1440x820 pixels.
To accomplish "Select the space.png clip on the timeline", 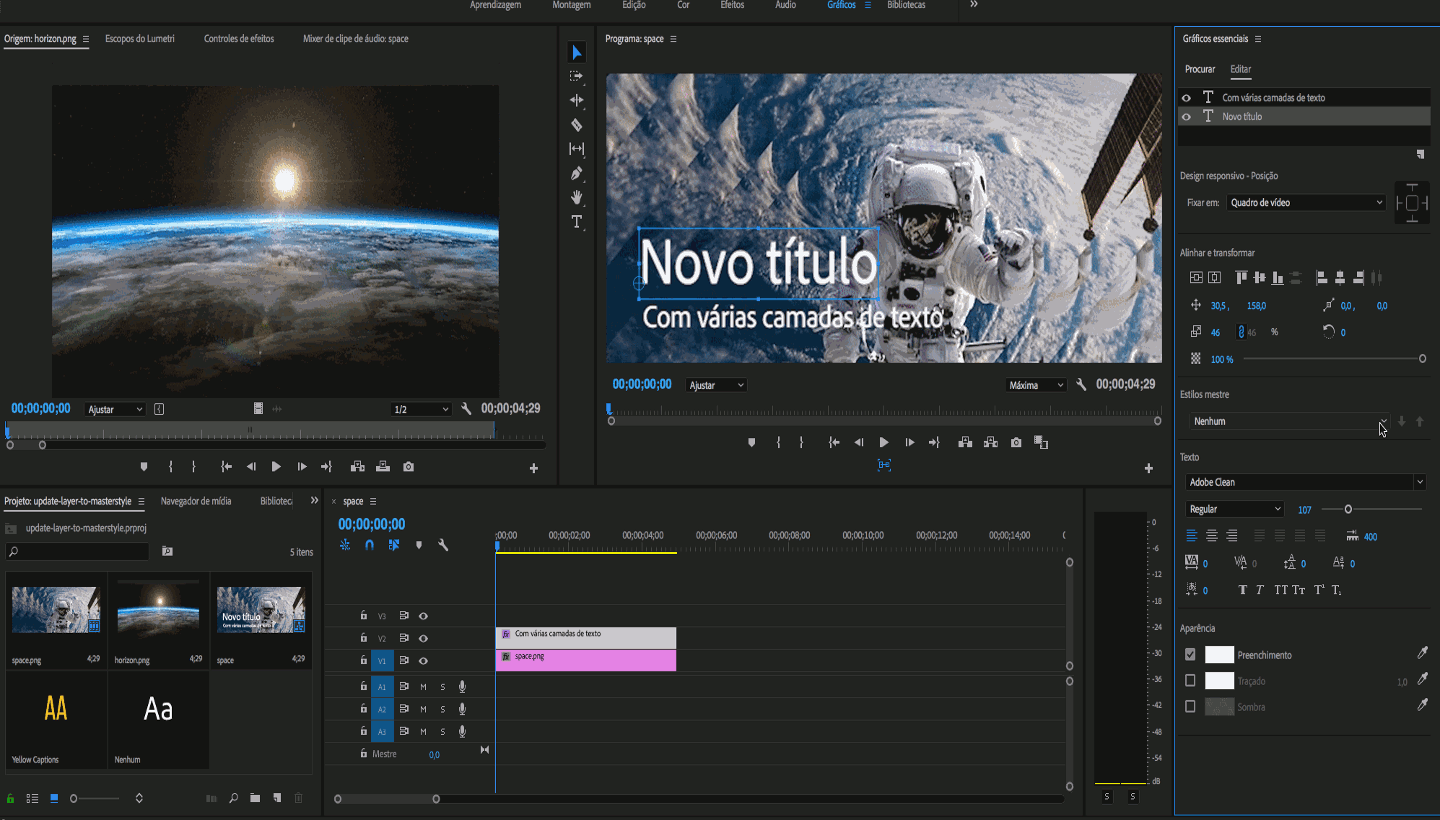I will [x=586, y=660].
